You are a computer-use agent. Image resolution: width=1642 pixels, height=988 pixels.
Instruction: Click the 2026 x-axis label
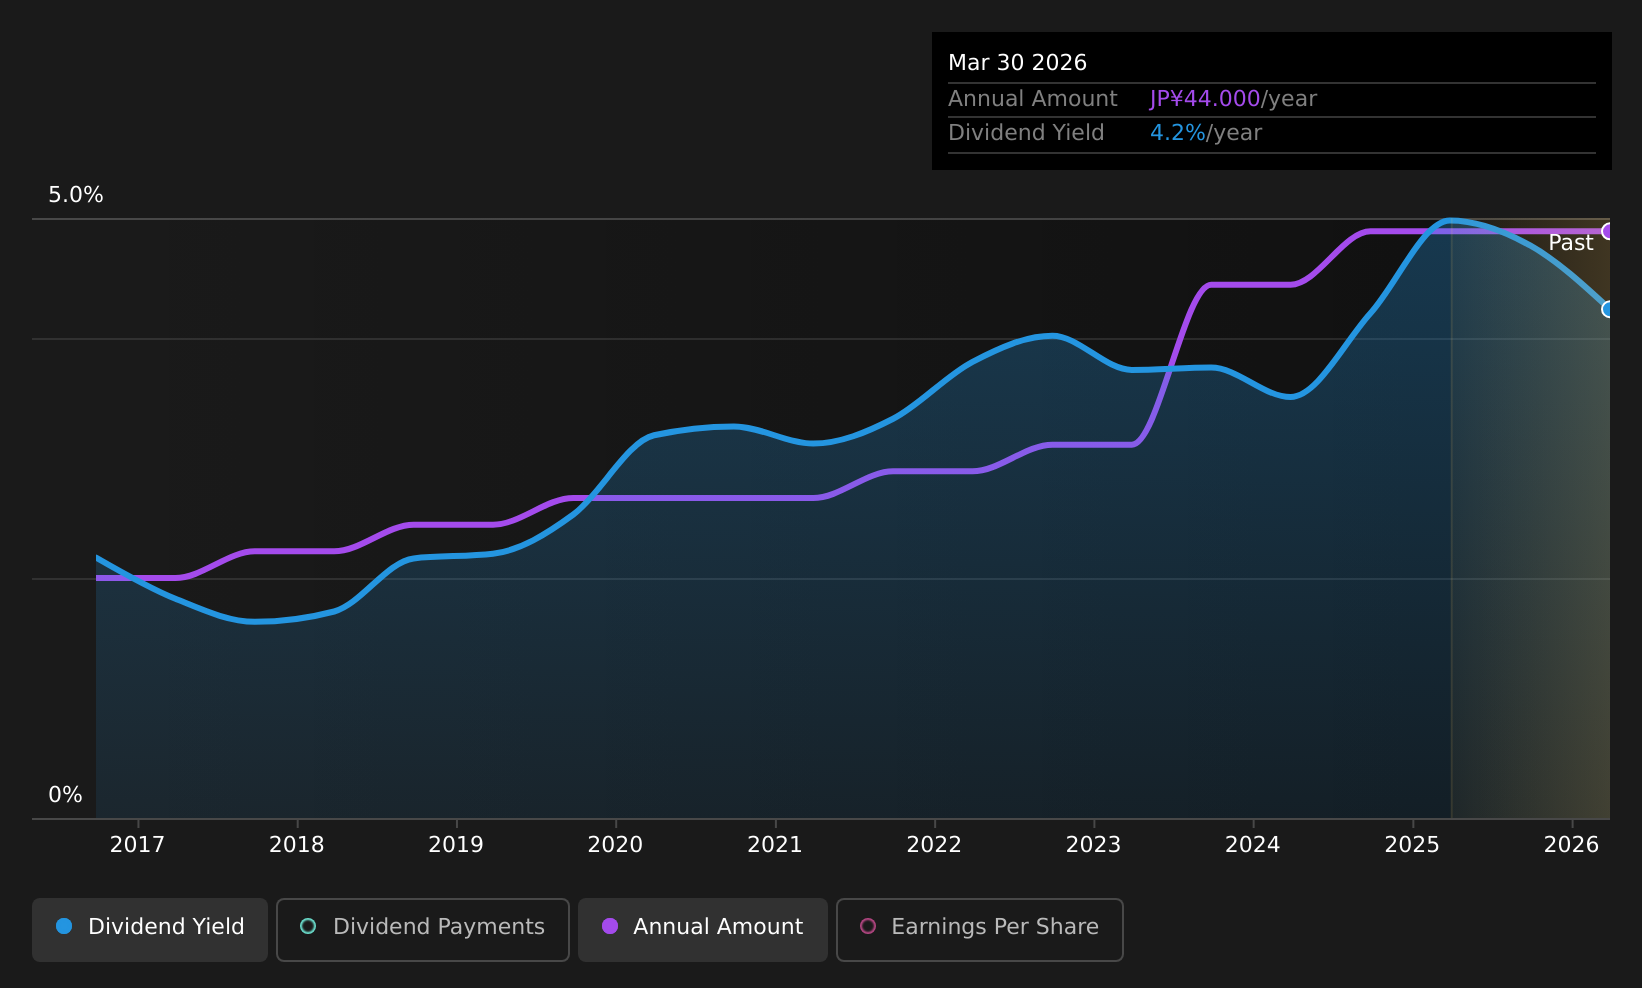point(1572,845)
